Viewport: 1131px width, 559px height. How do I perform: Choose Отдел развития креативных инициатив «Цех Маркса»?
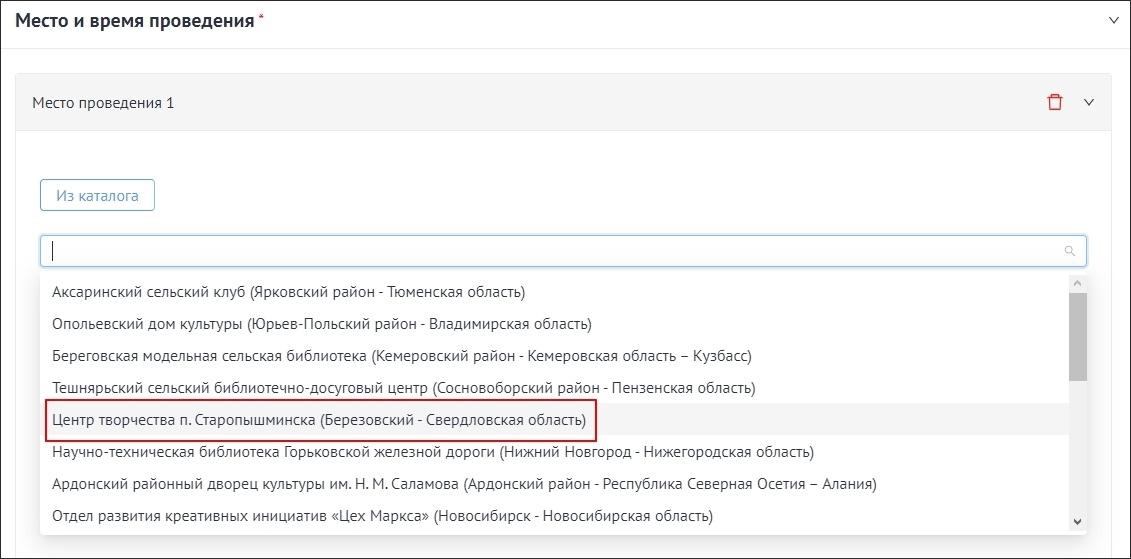pyautogui.click(x=382, y=516)
